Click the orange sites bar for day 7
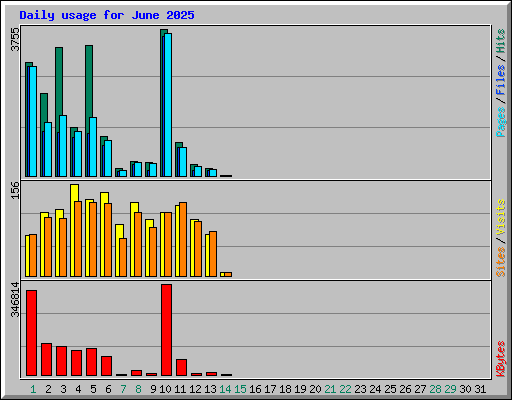The height and width of the screenshot is (400, 512). [x=123, y=257]
